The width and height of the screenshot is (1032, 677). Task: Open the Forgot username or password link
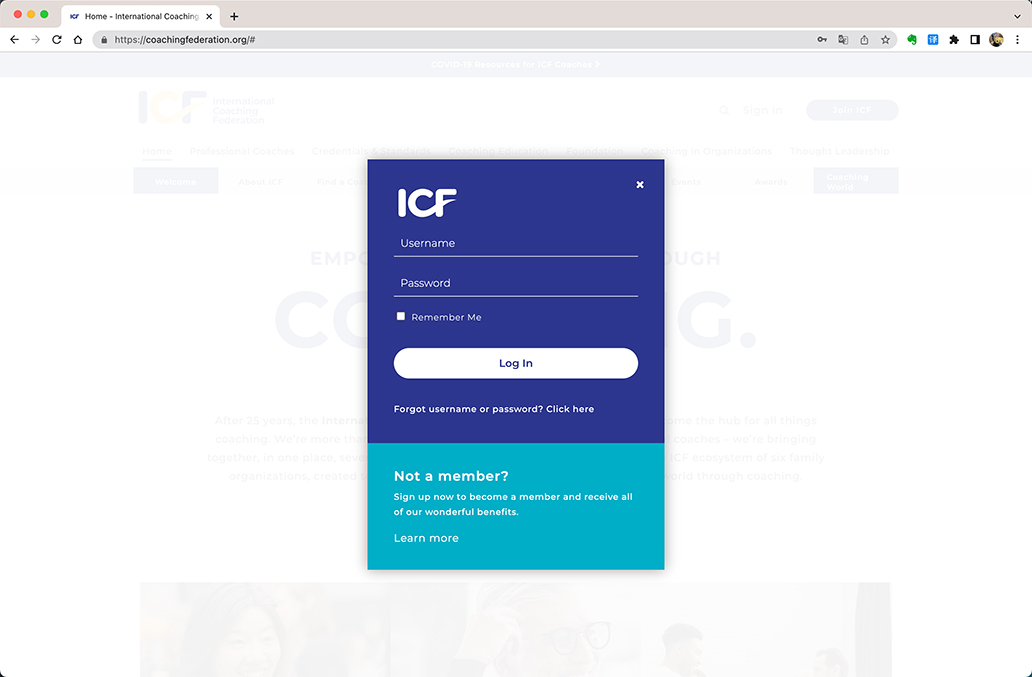coord(494,409)
